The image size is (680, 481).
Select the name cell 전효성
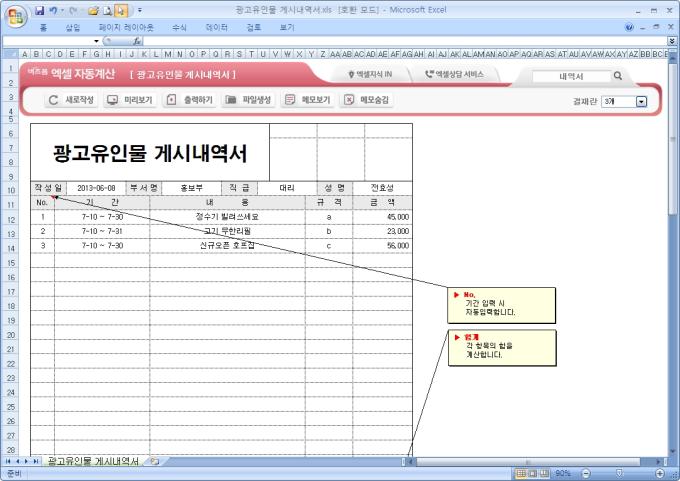(x=382, y=188)
